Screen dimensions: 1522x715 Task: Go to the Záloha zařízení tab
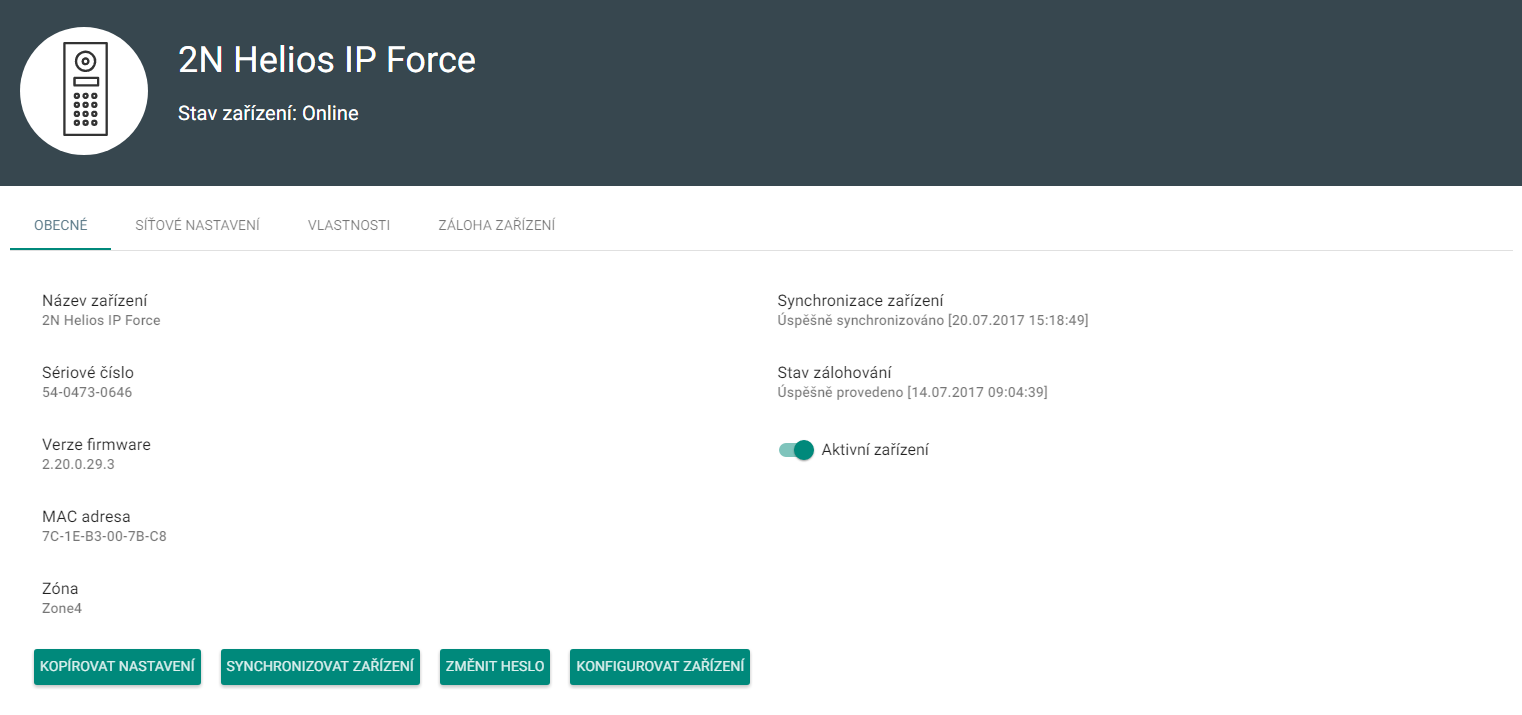[x=497, y=225]
